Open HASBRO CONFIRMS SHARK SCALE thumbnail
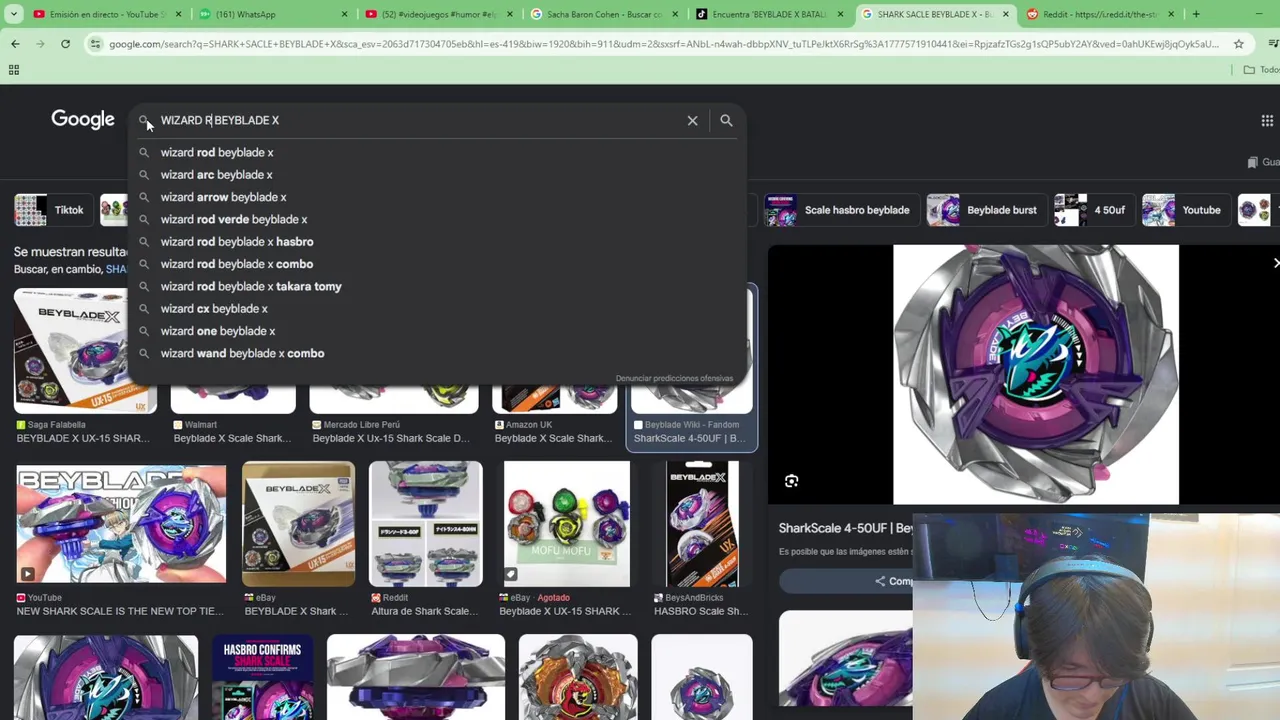1280x720 pixels. (x=262, y=677)
